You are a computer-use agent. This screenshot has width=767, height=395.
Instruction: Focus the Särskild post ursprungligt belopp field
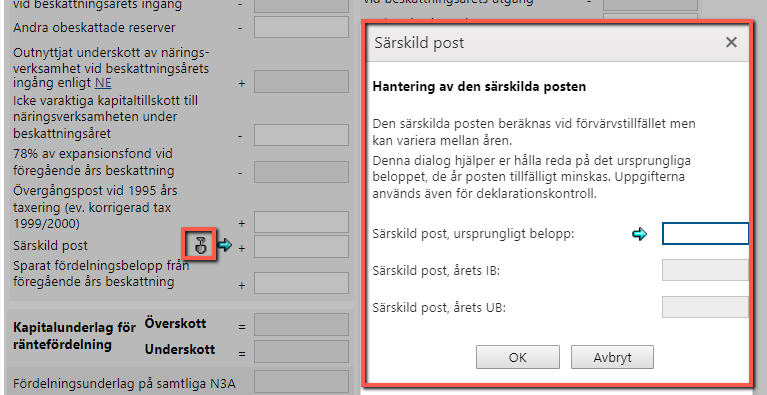point(705,234)
